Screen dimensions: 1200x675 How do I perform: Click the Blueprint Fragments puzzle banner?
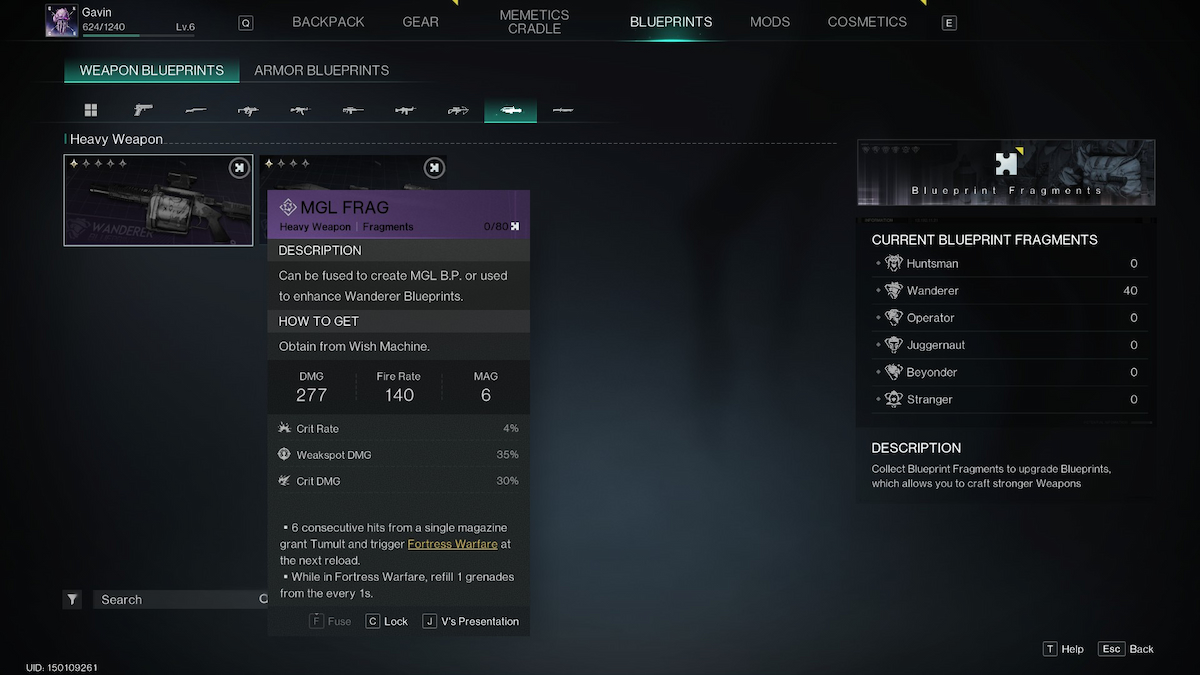[1006, 173]
